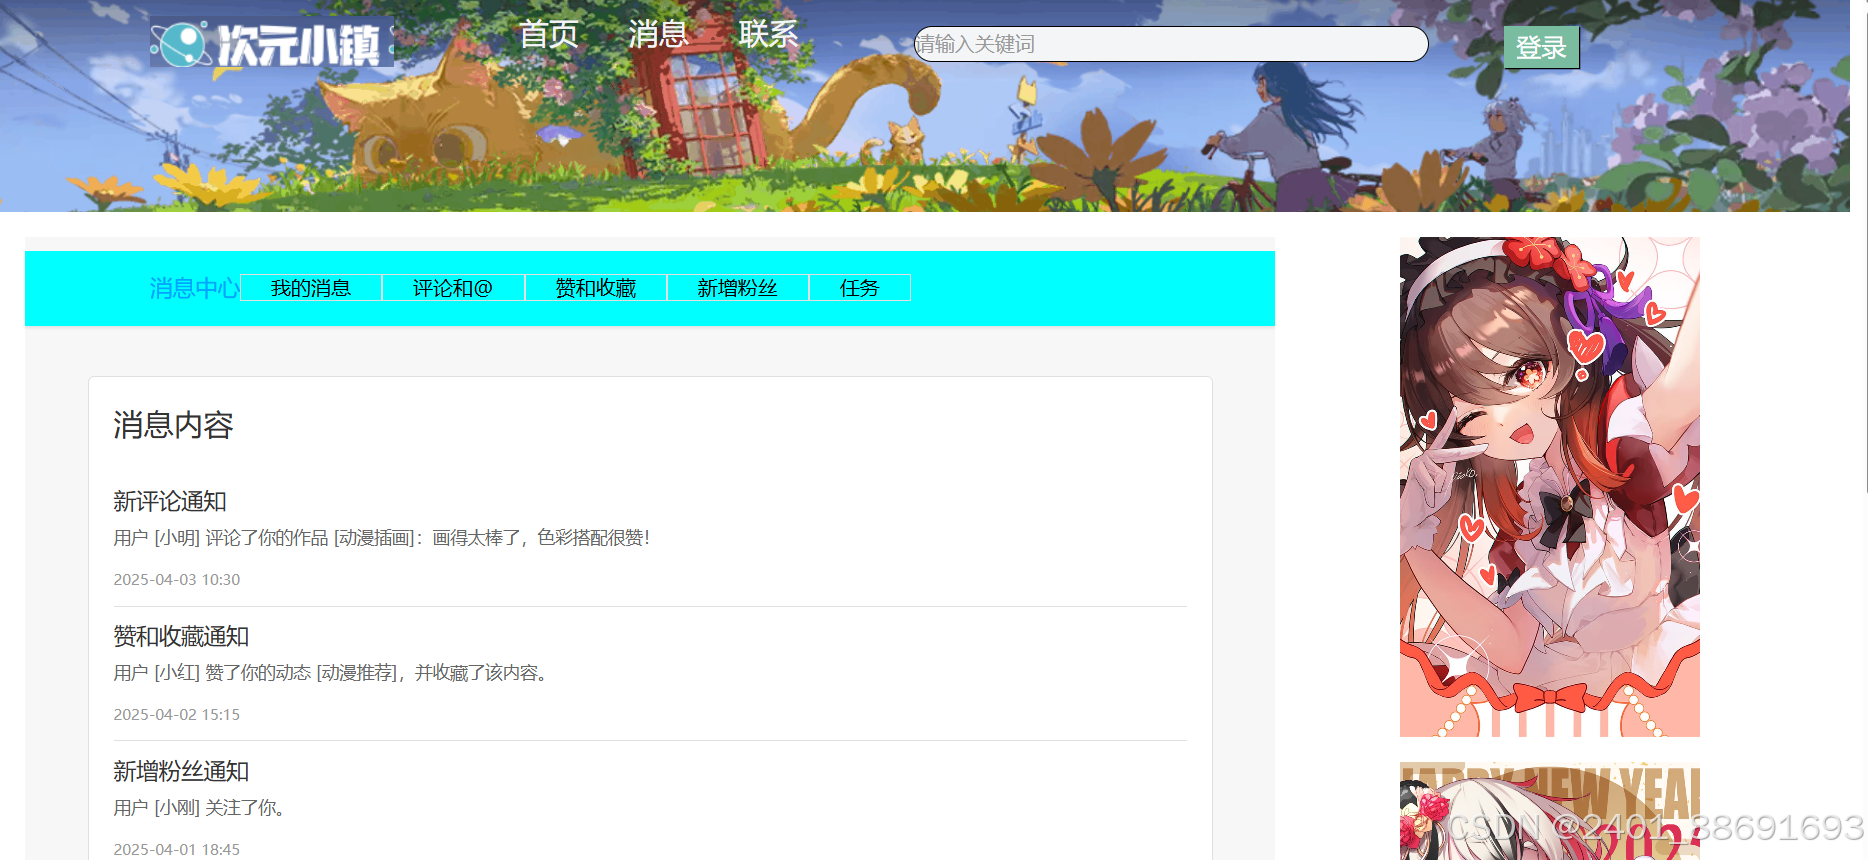Switch to the 任务 tab
The width and height of the screenshot is (1868, 860).
pos(859,288)
